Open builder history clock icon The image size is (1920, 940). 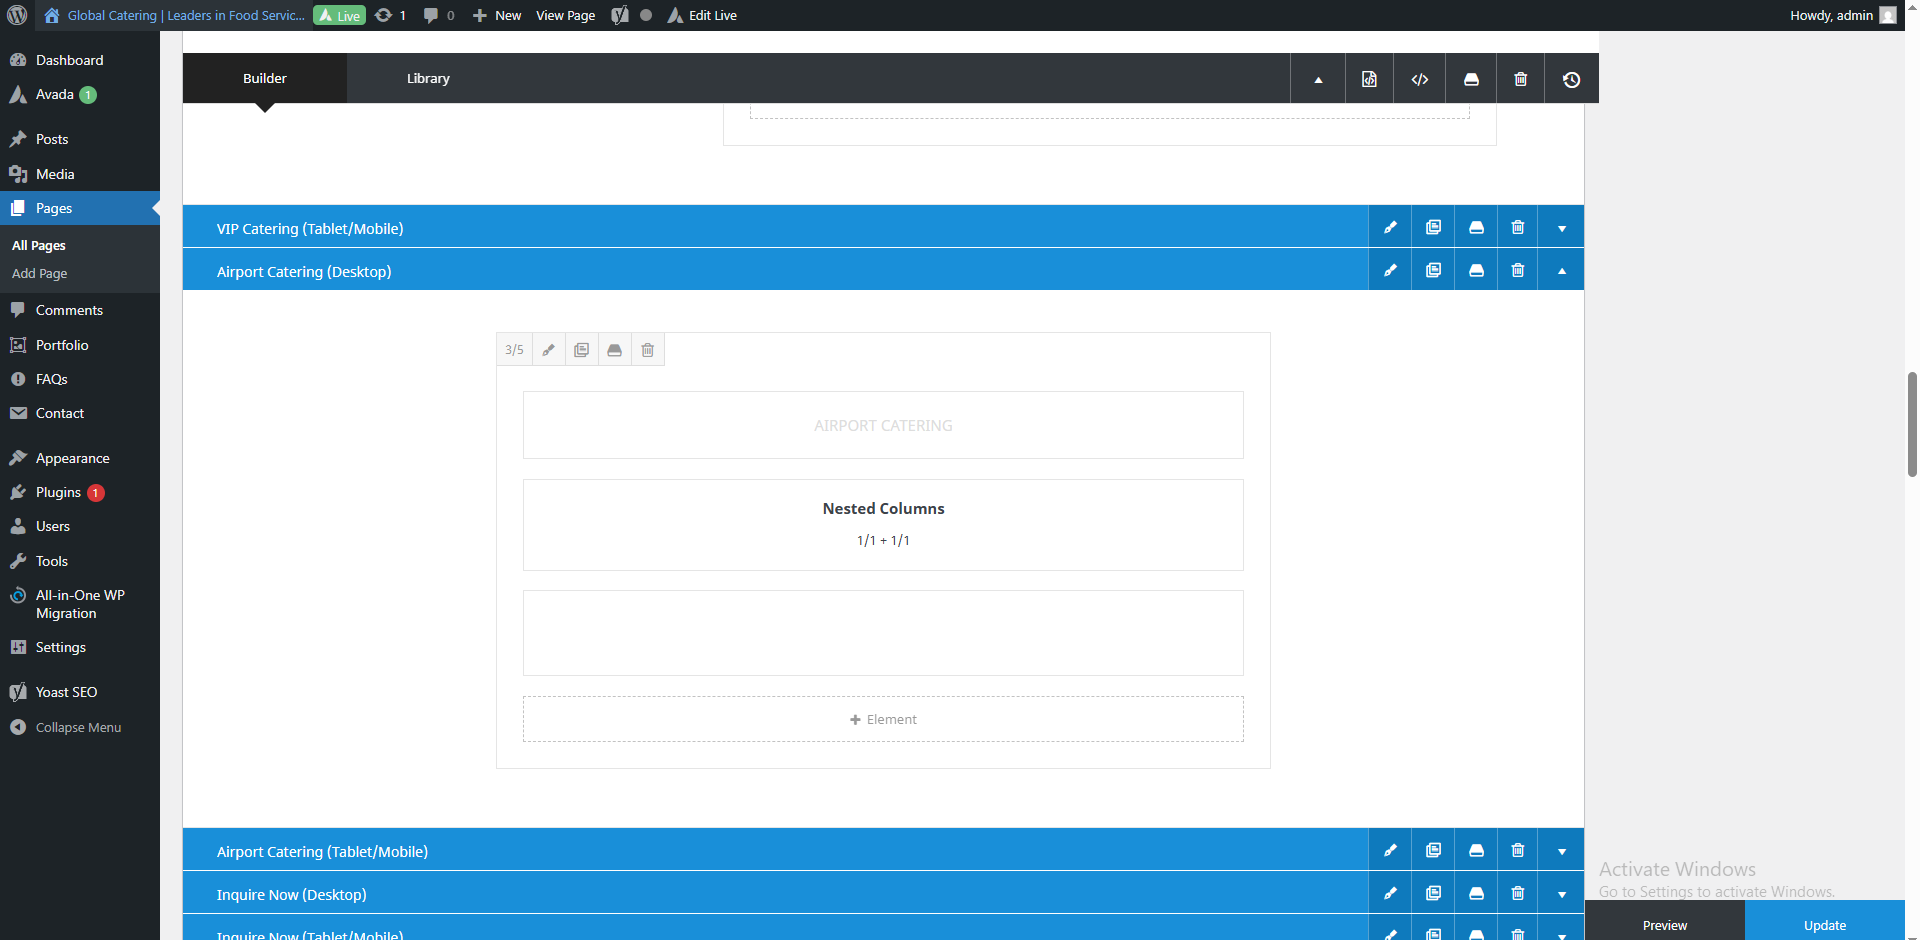[1571, 79]
